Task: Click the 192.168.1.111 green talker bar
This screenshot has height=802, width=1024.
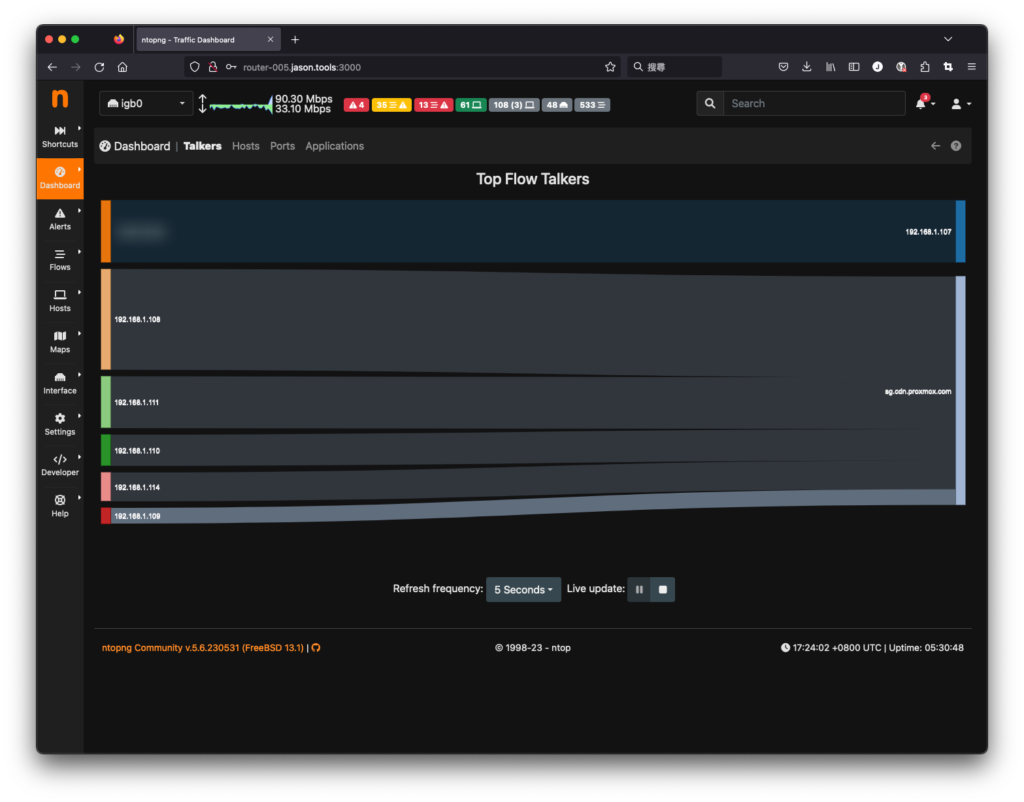Action: point(106,402)
